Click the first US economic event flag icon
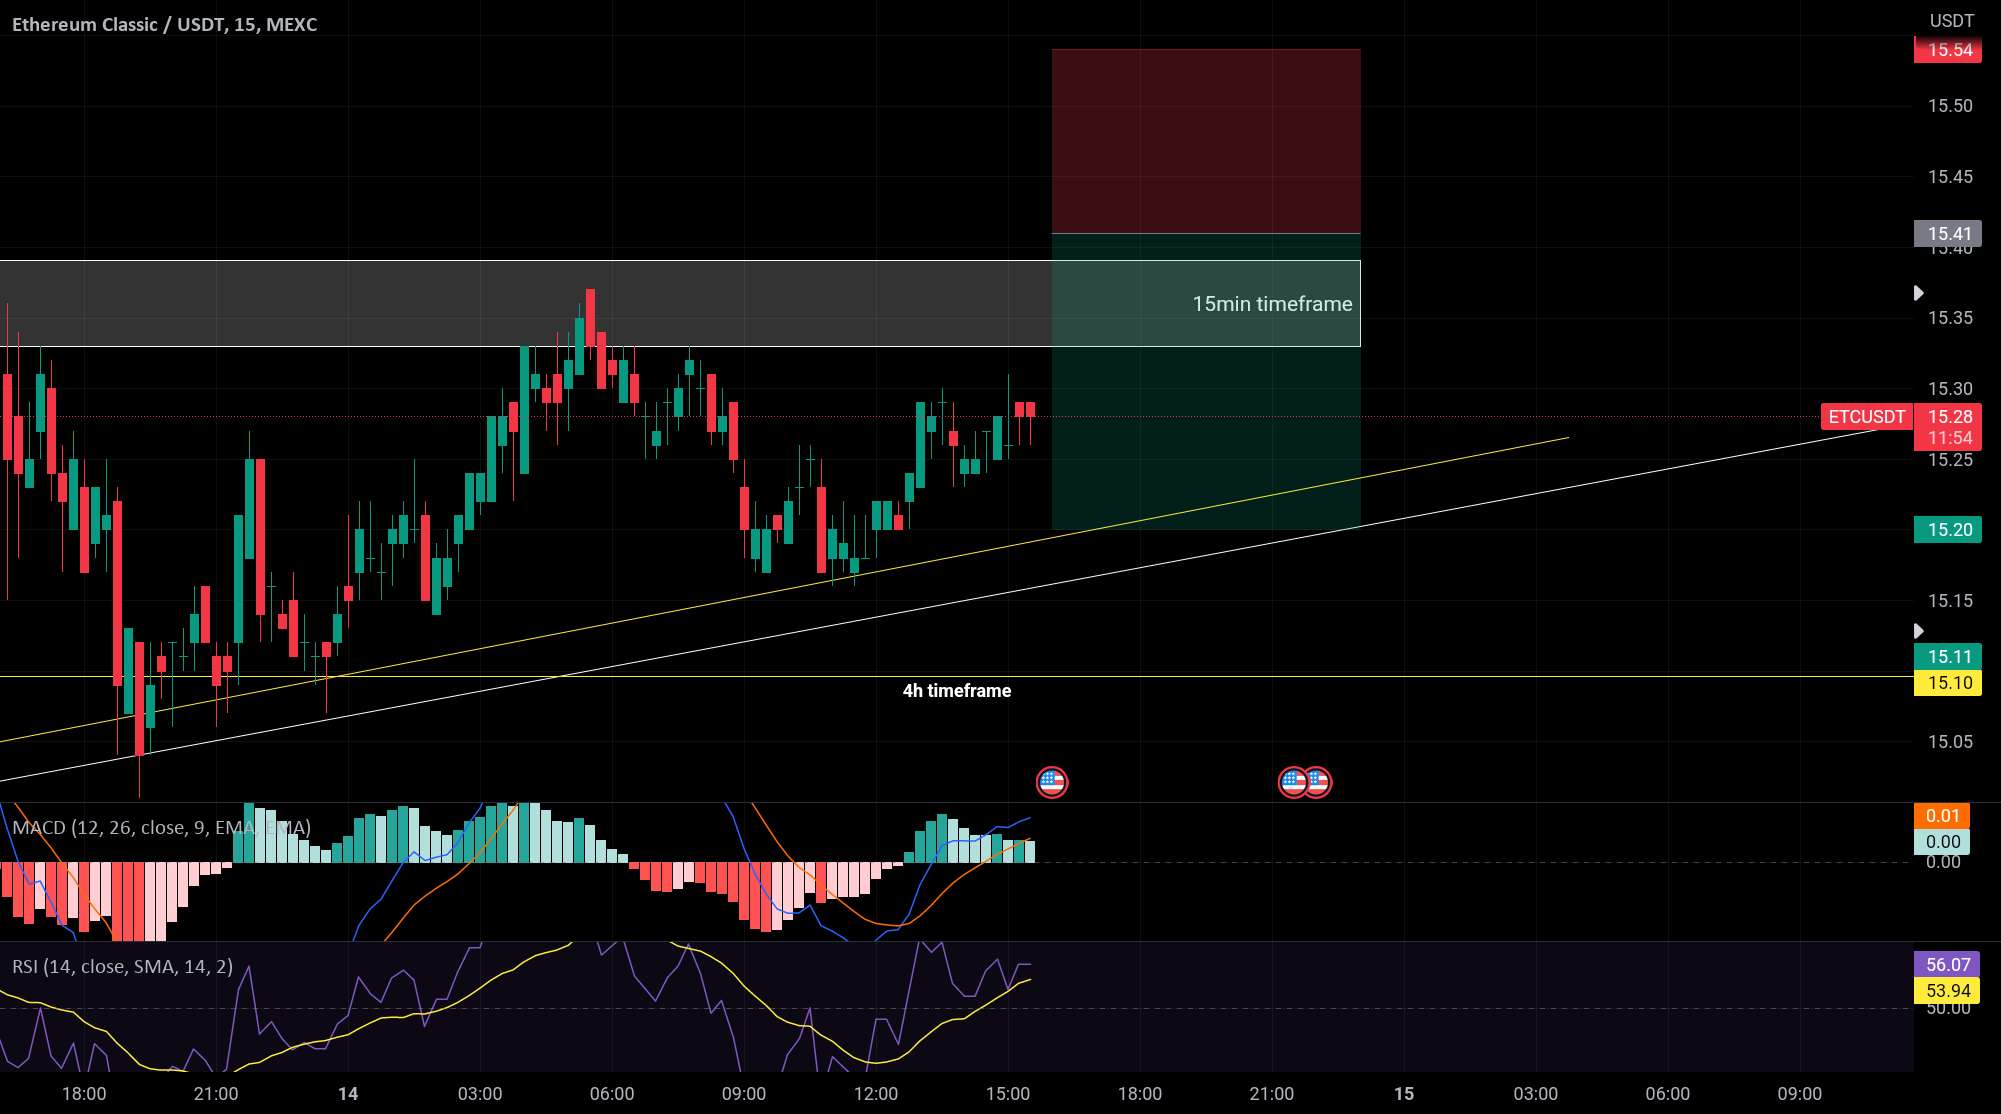 point(1052,782)
